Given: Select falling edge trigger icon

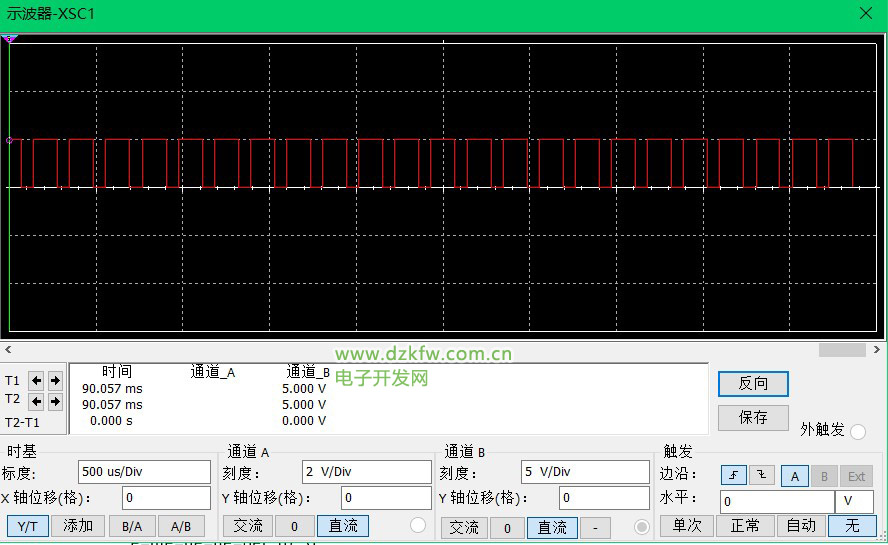Looking at the screenshot, I should [762, 476].
